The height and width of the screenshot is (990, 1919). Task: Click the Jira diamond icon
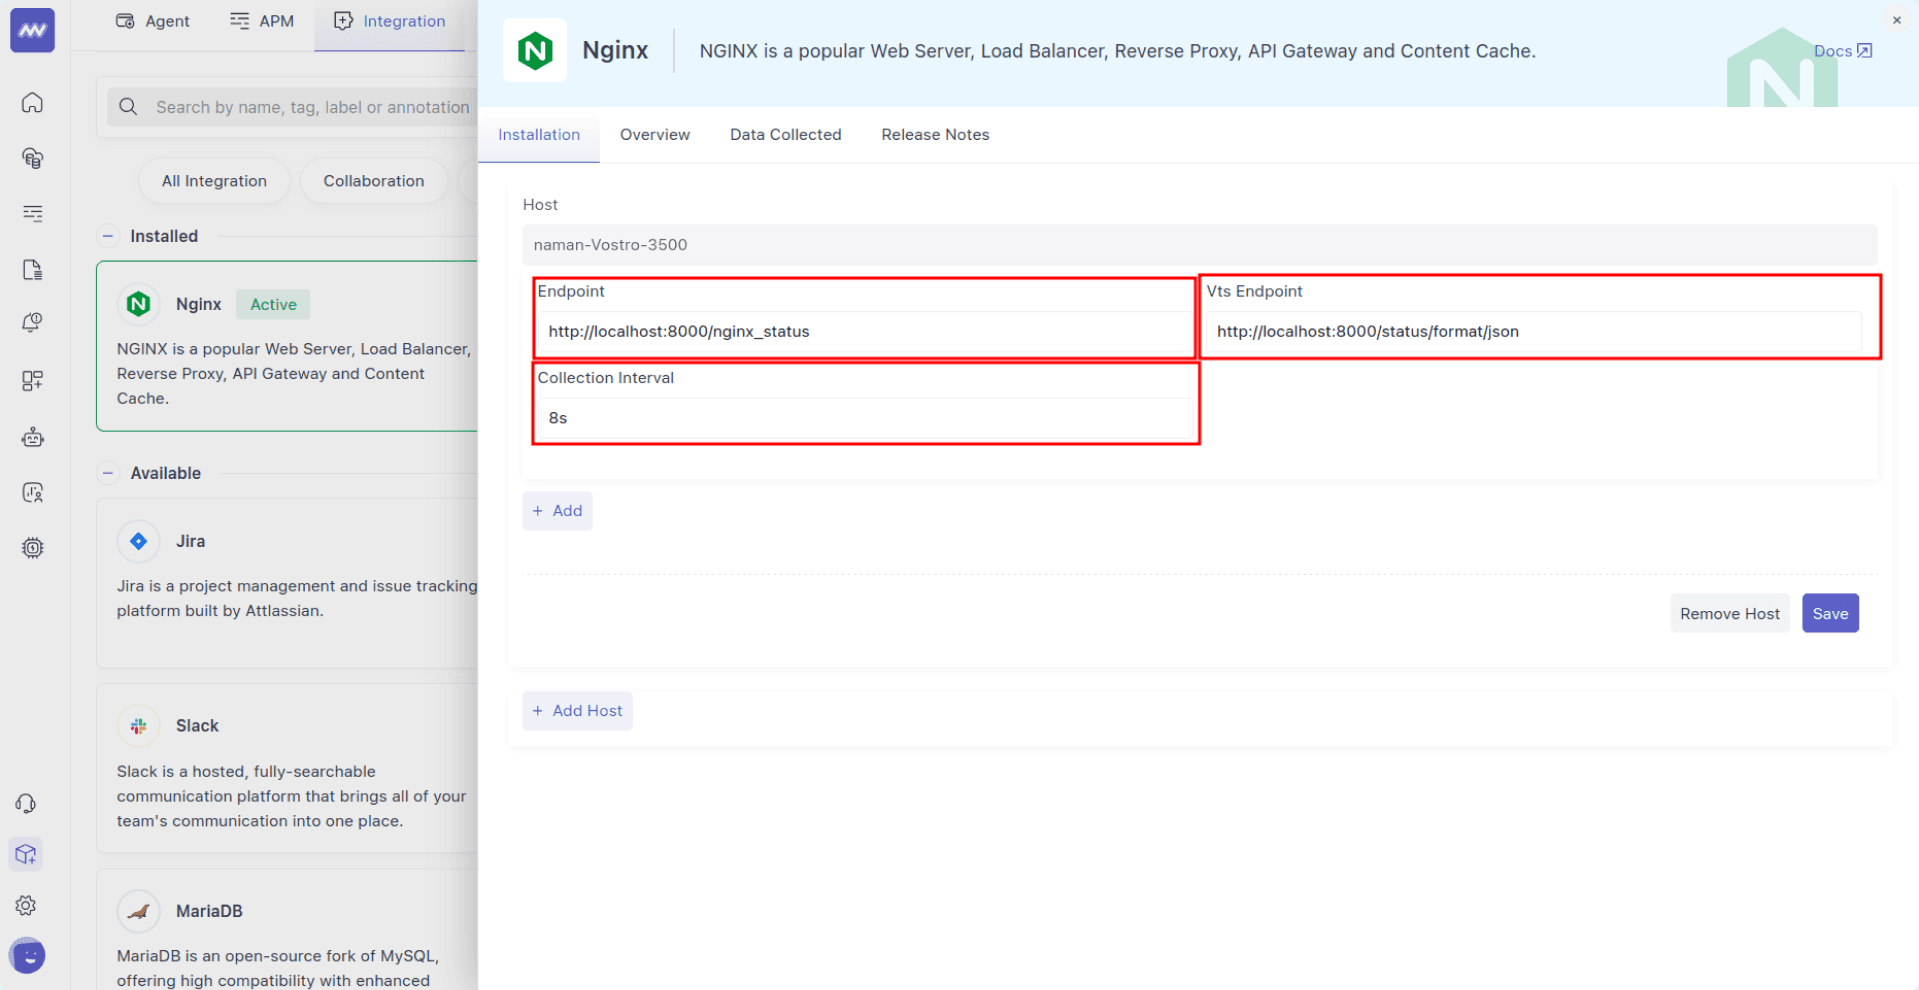(x=139, y=541)
